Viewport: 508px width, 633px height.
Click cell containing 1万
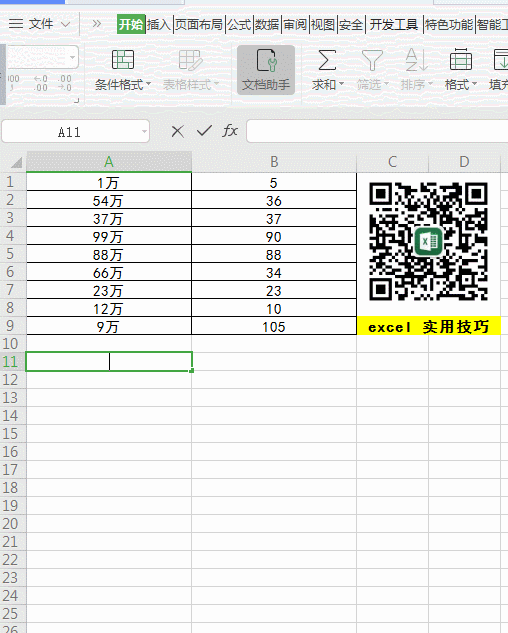click(x=109, y=182)
